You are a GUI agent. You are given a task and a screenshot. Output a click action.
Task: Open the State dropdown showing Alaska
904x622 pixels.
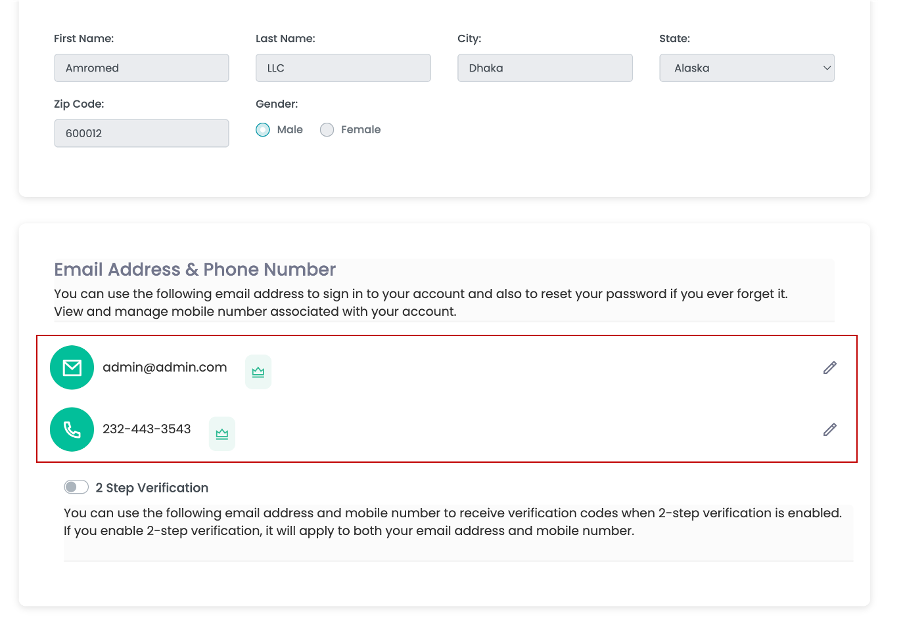(747, 68)
